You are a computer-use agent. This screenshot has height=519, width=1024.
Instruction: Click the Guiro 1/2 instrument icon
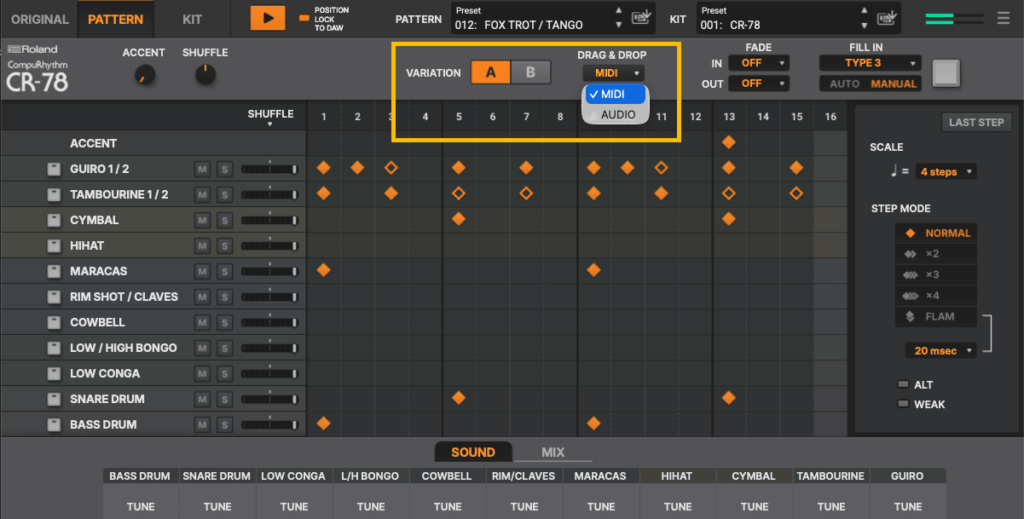pyautogui.click(x=54, y=169)
